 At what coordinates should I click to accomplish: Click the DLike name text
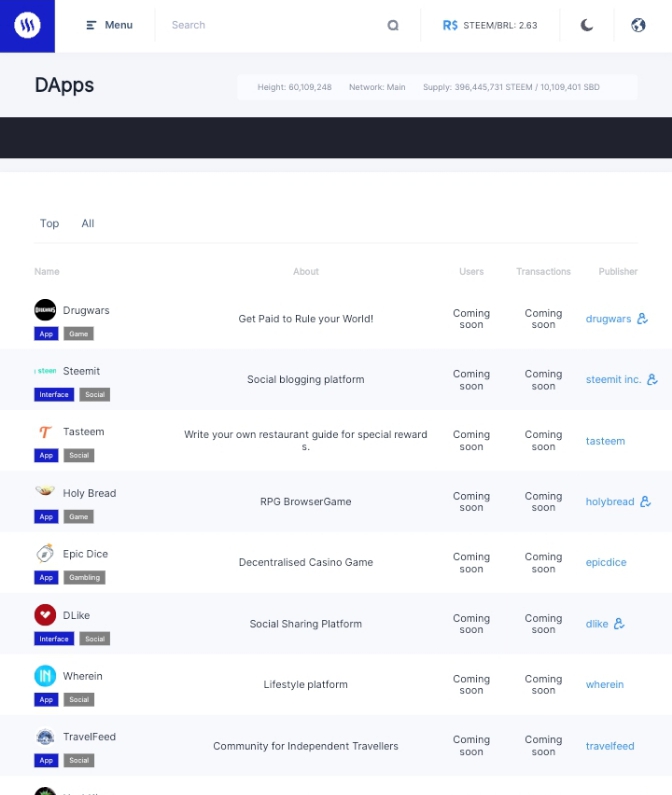(76, 616)
